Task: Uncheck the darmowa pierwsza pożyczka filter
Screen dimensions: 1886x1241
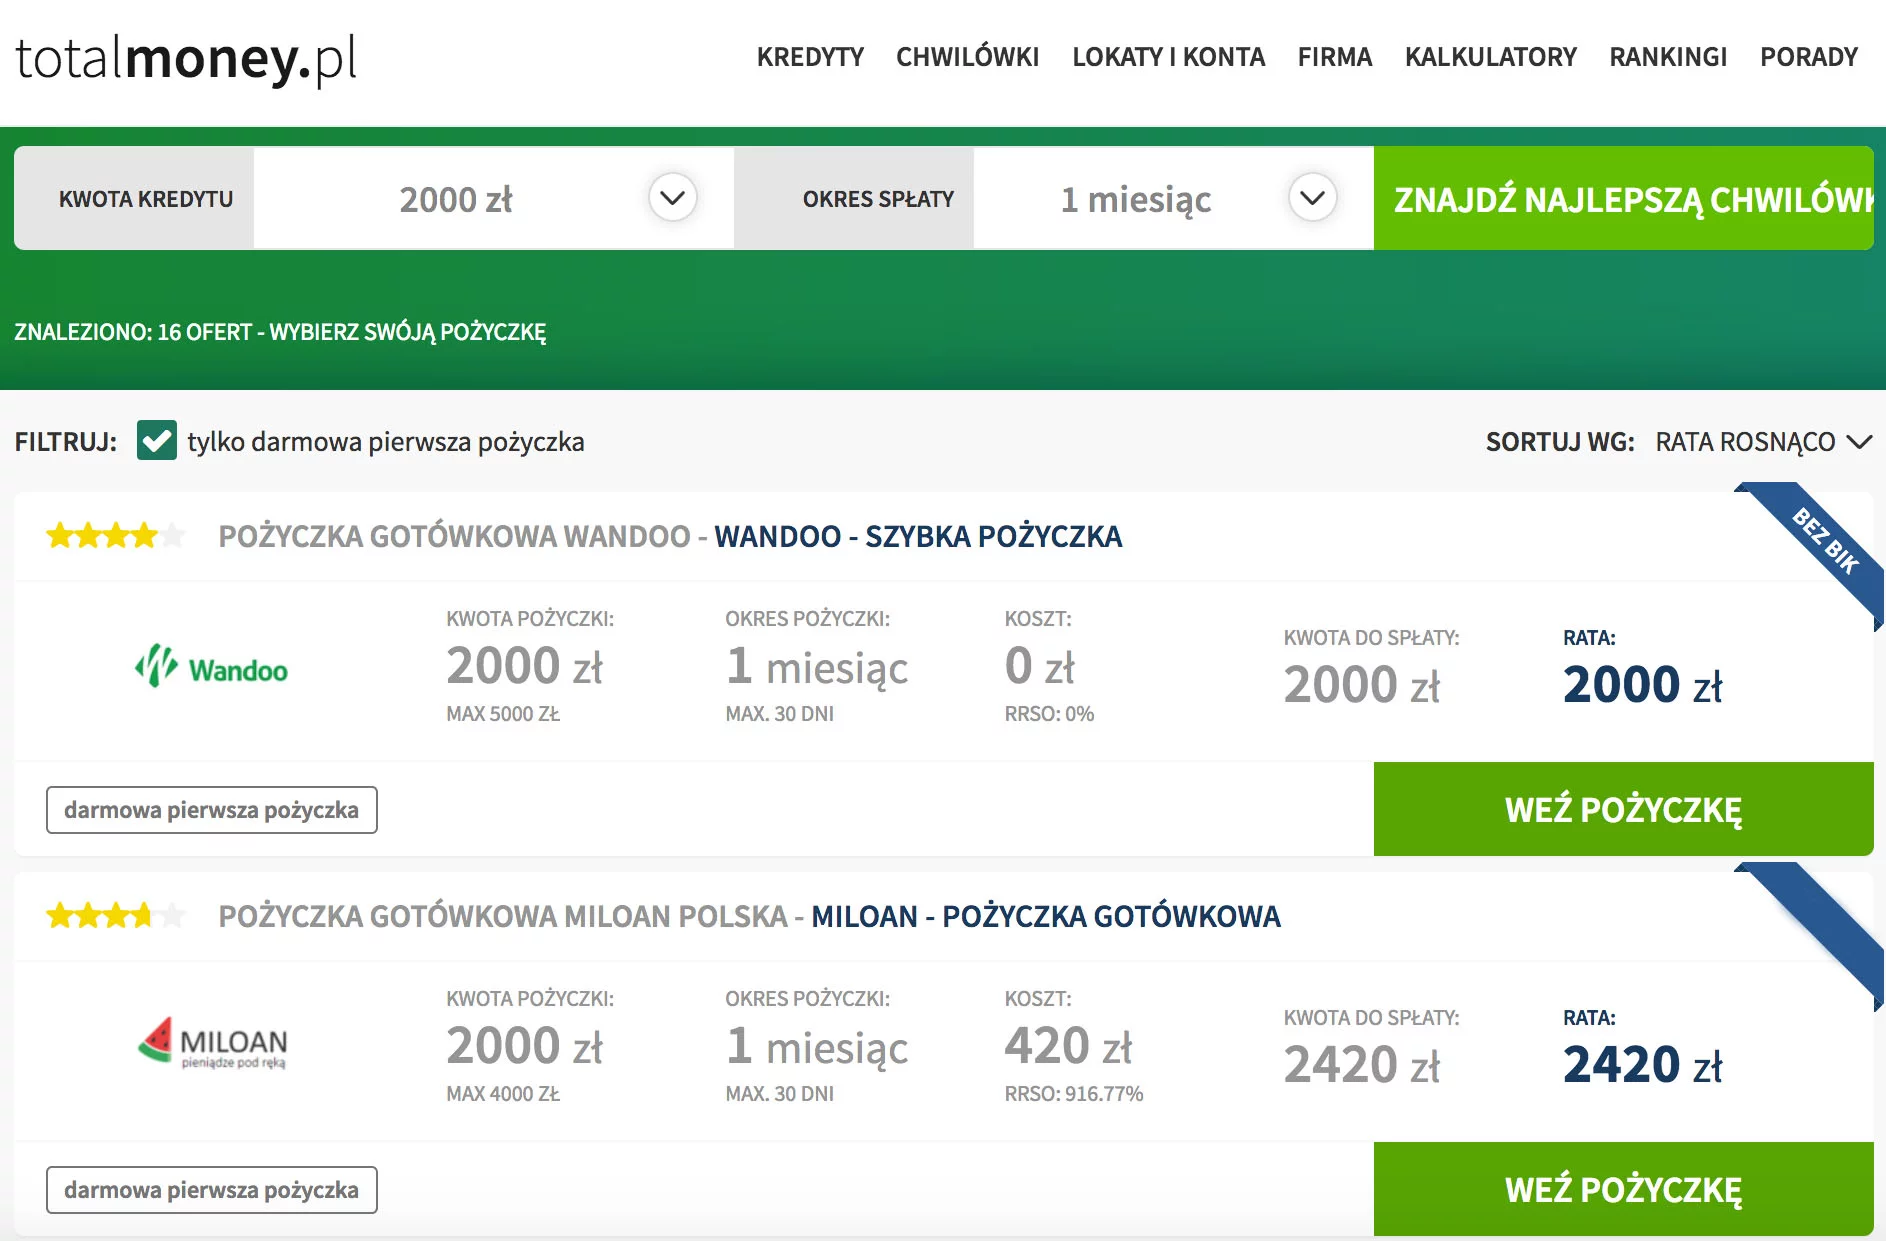Action: [x=157, y=441]
